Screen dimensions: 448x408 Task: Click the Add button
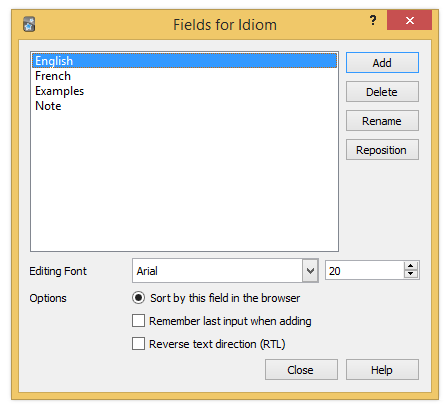(382, 63)
